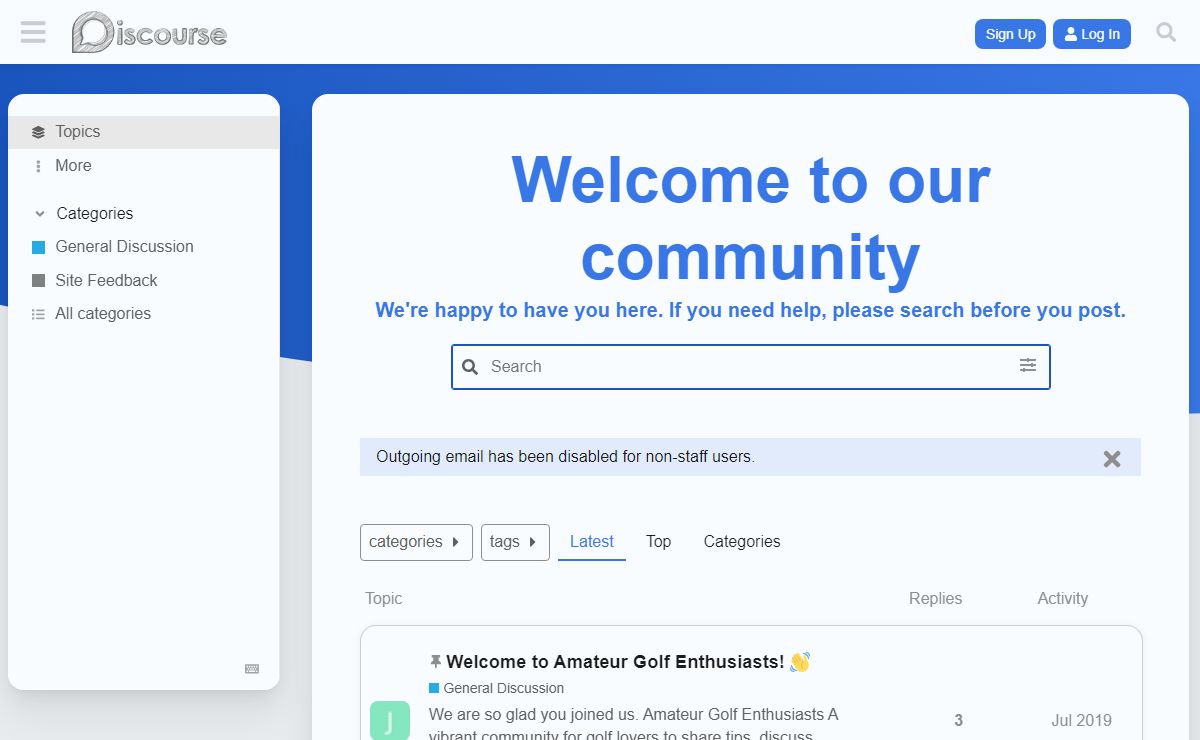The image size is (1200, 740).
Task: Open Site Feedback category in sidebar
Action: point(144,281)
